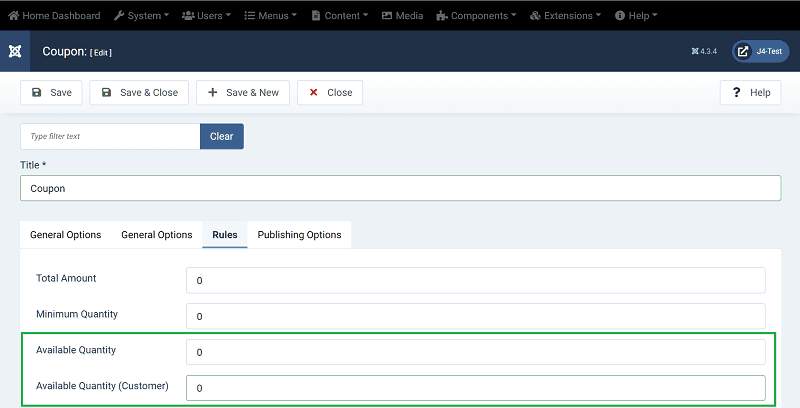Expand the Content dropdown menu
800x408 pixels.
point(340,16)
